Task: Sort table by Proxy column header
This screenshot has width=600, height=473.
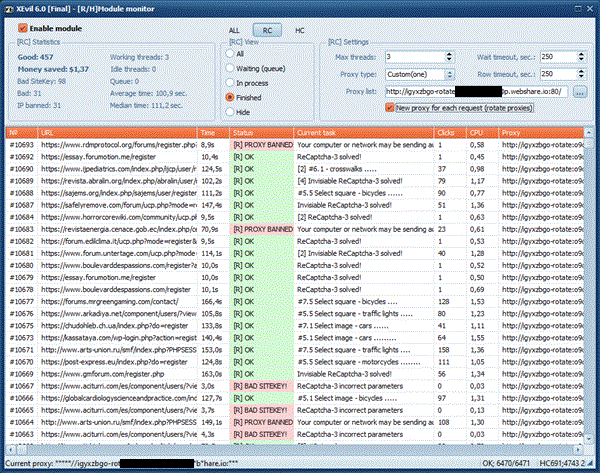Action: coord(541,132)
